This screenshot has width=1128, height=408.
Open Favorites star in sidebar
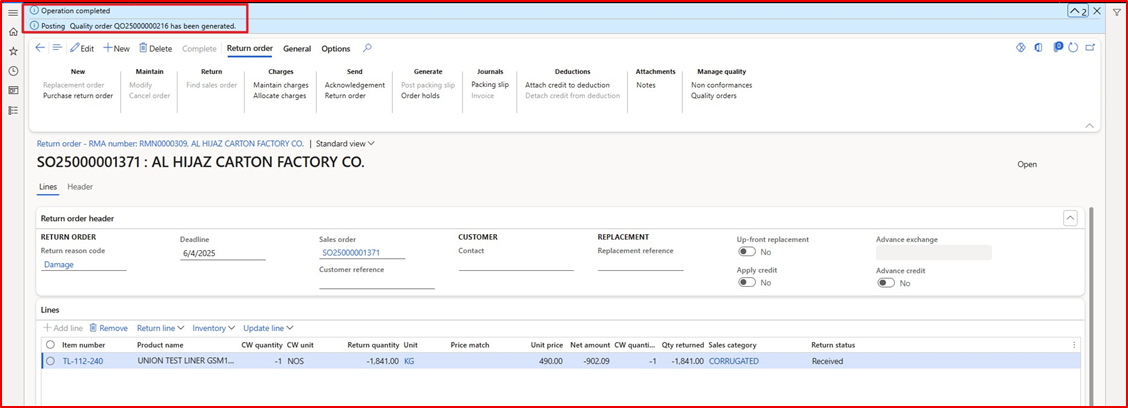13,51
